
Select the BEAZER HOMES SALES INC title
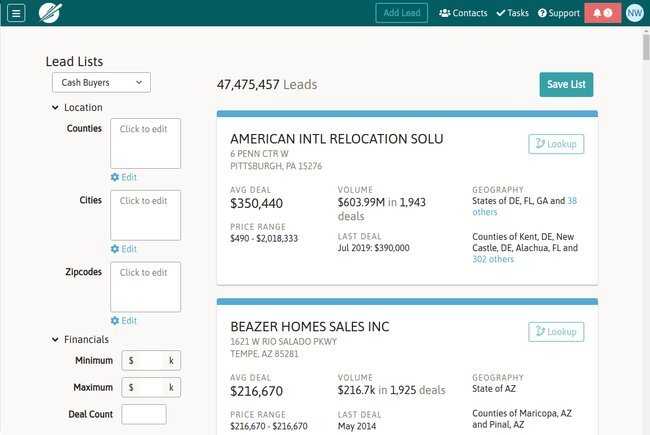coord(310,327)
